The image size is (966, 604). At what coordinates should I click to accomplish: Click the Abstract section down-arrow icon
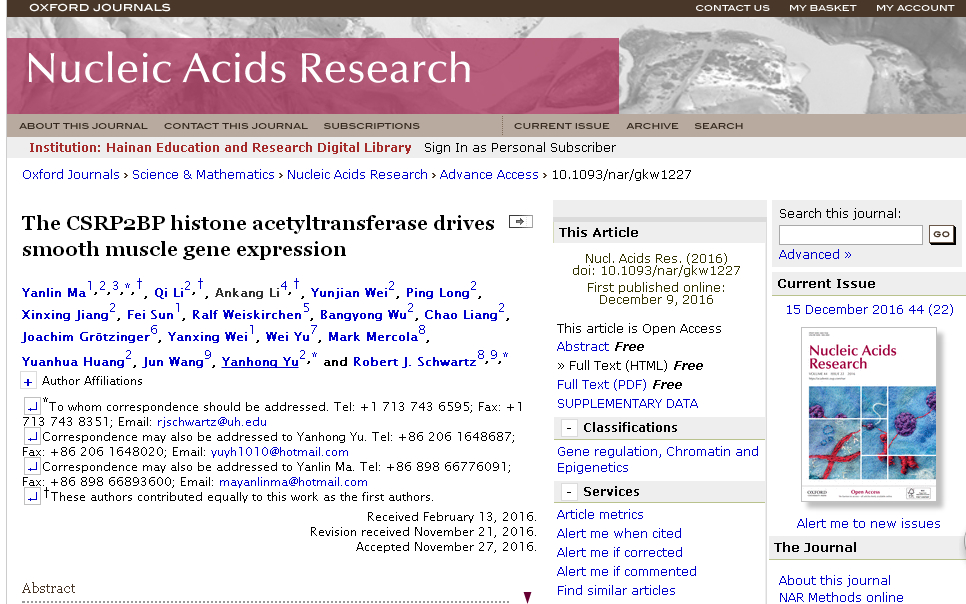pos(527,597)
